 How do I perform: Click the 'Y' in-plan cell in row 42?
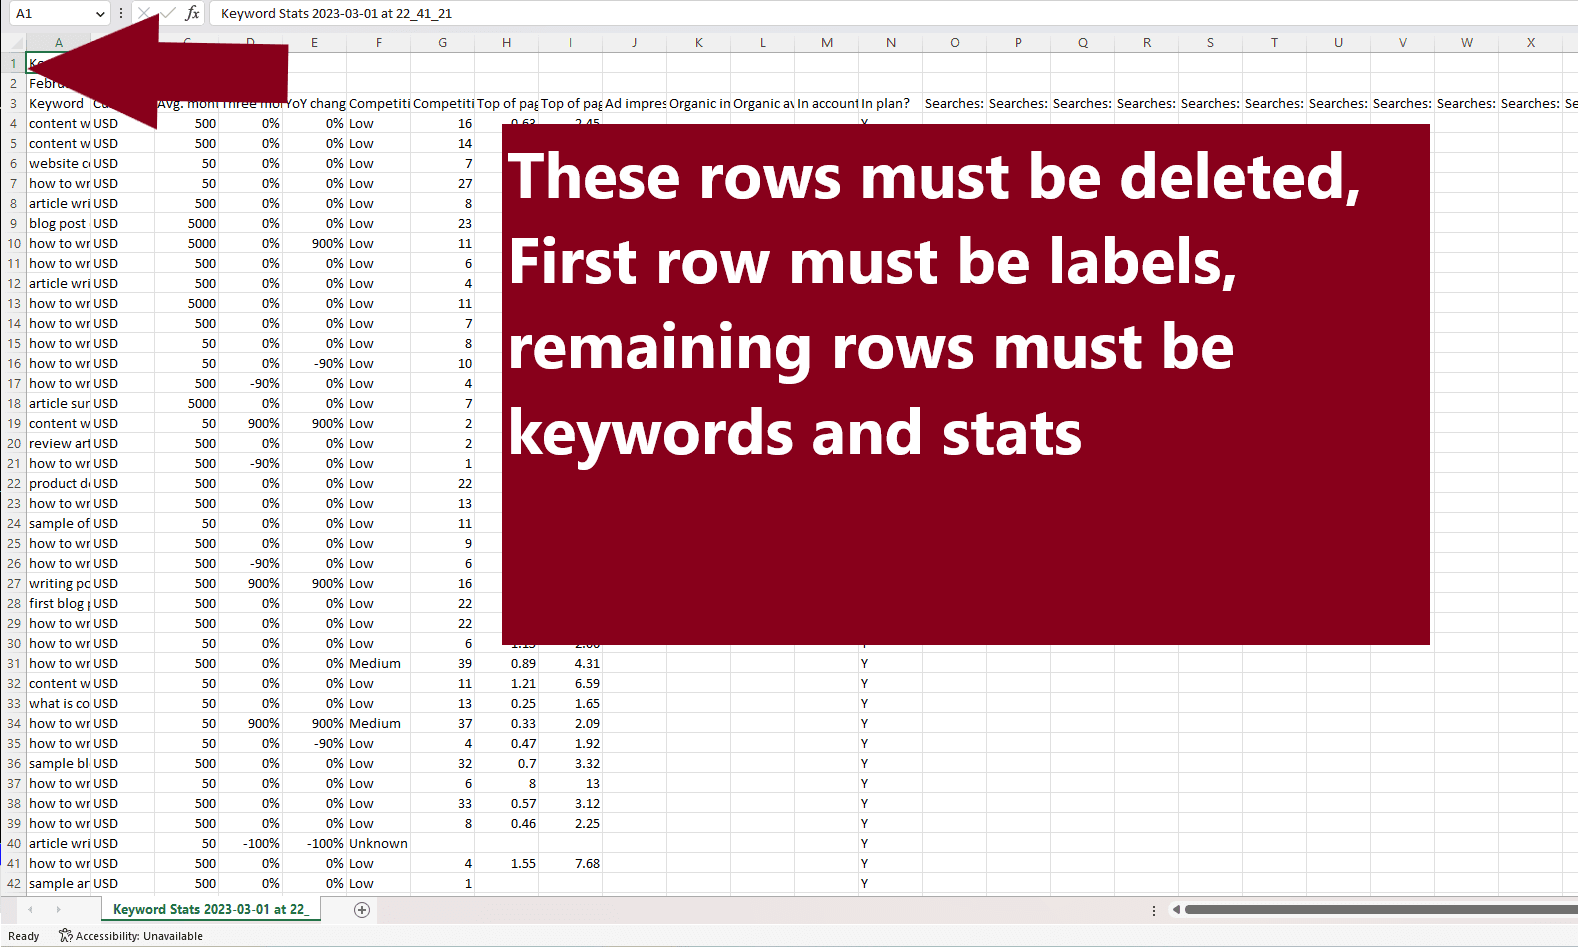890,883
